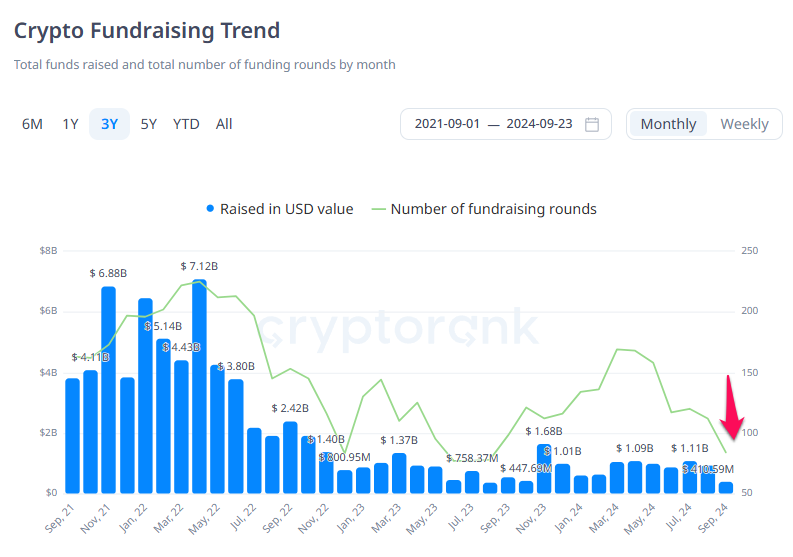Click the Mar, 23 x-axis label

pyautogui.click(x=386, y=519)
